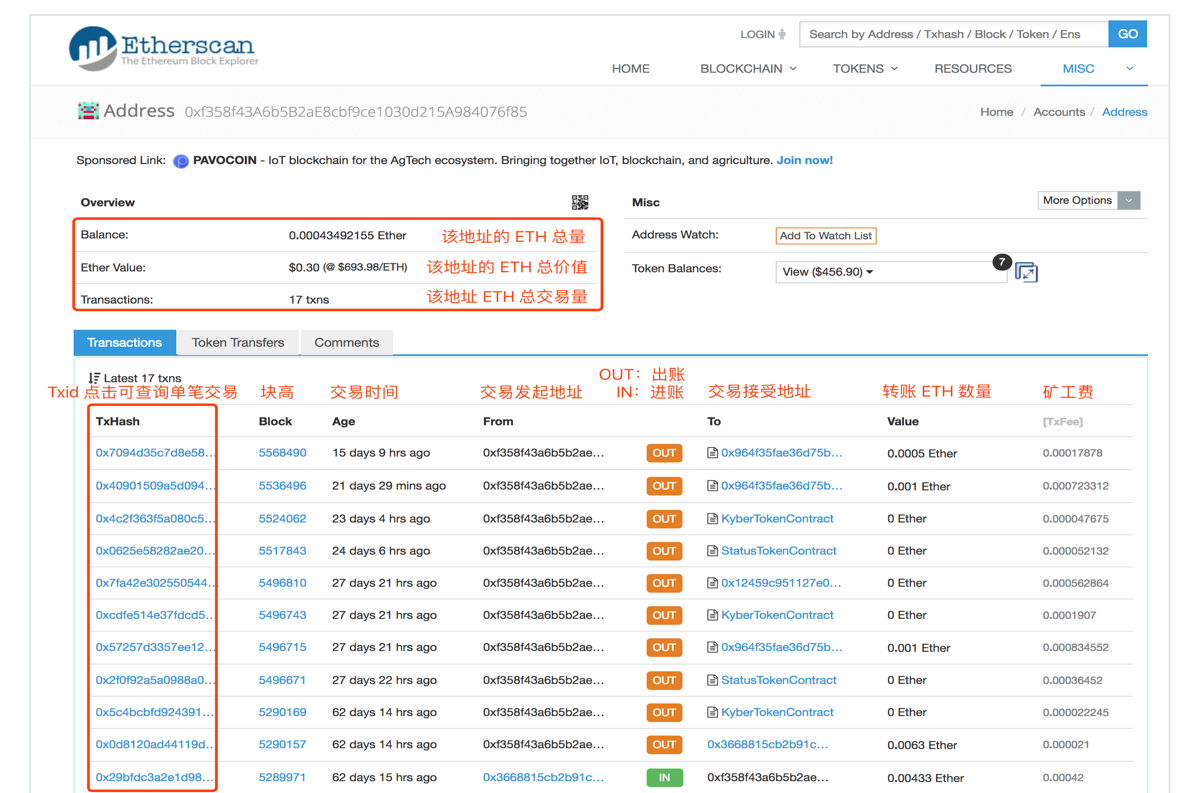Click the expand Token Balances icon
Viewport: 1200px width, 793px height.
(1026, 271)
